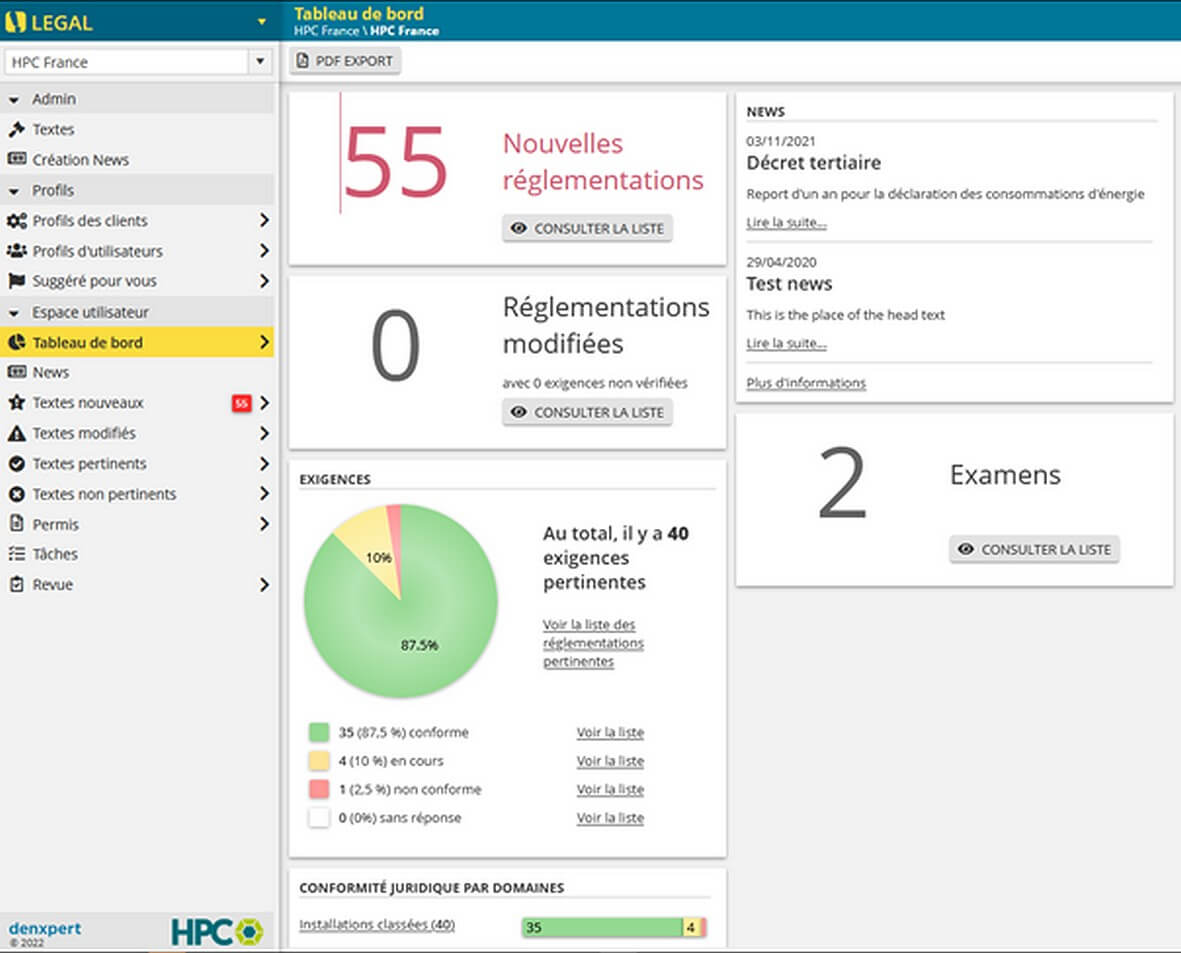The image size is (1181, 953).
Task: Open the HPC France organization dropdown
Action: click(x=260, y=62)
